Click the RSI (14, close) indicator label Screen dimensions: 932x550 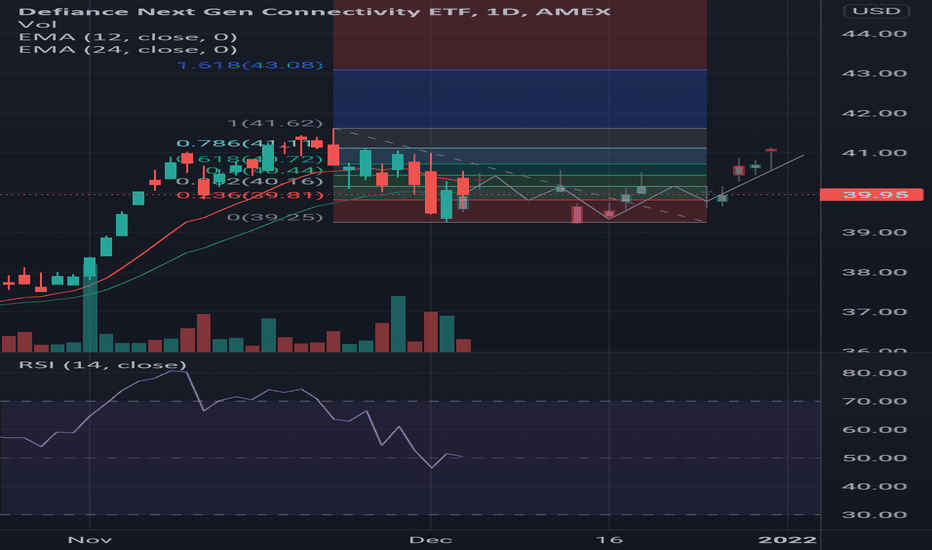pos(102,364)
